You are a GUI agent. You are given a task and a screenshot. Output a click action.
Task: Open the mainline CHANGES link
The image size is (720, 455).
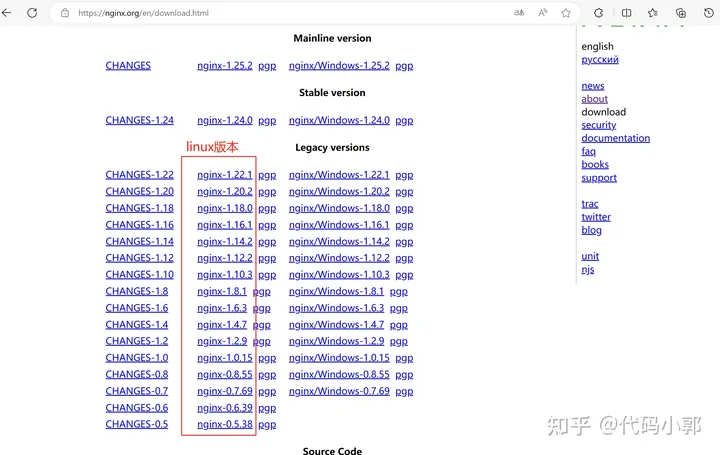(128, 66)
